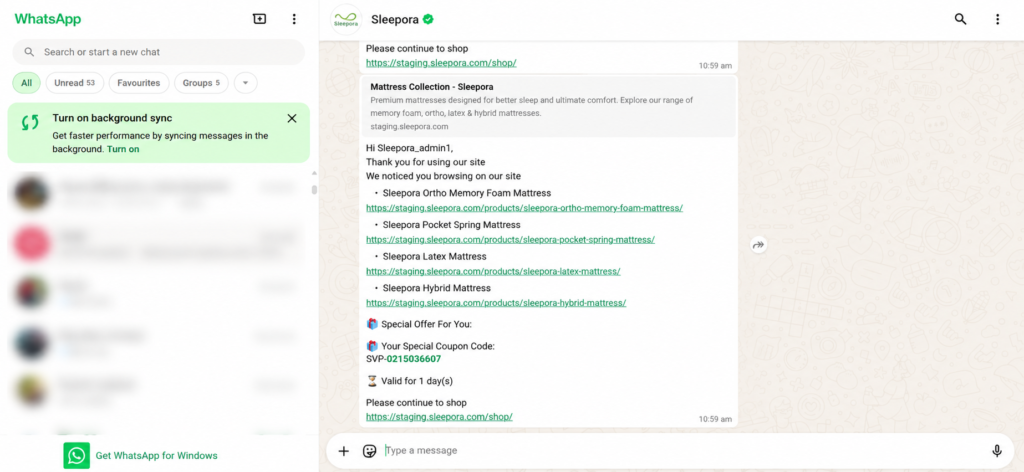
Task: Expand more chat filters dropdown
Action: pyautogui.click(x=246, y=83)
